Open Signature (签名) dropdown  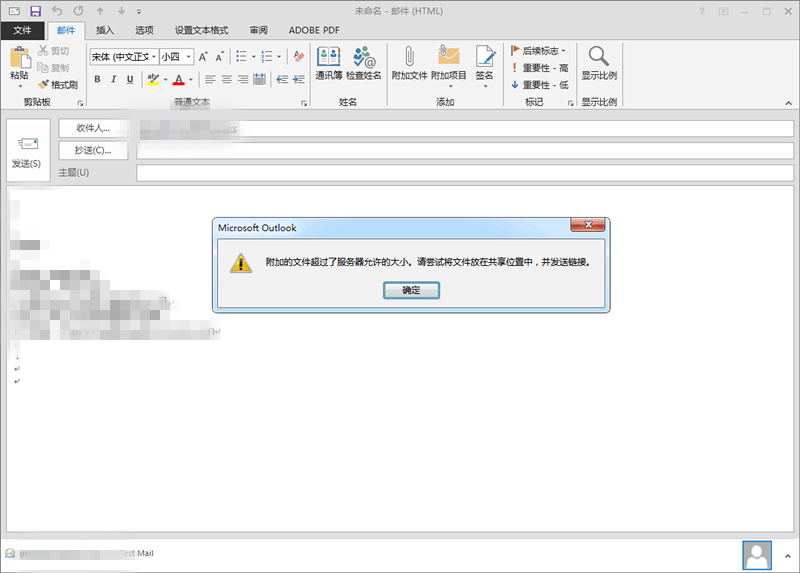point(485,66)
